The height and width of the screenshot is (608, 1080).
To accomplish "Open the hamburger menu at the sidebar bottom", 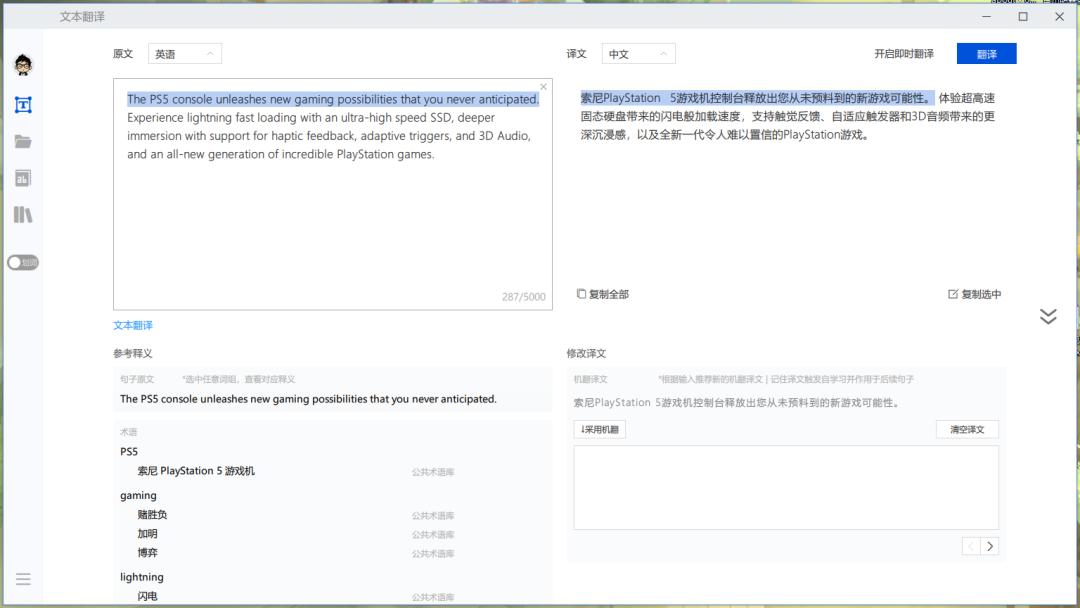I will tap(23, 579).
